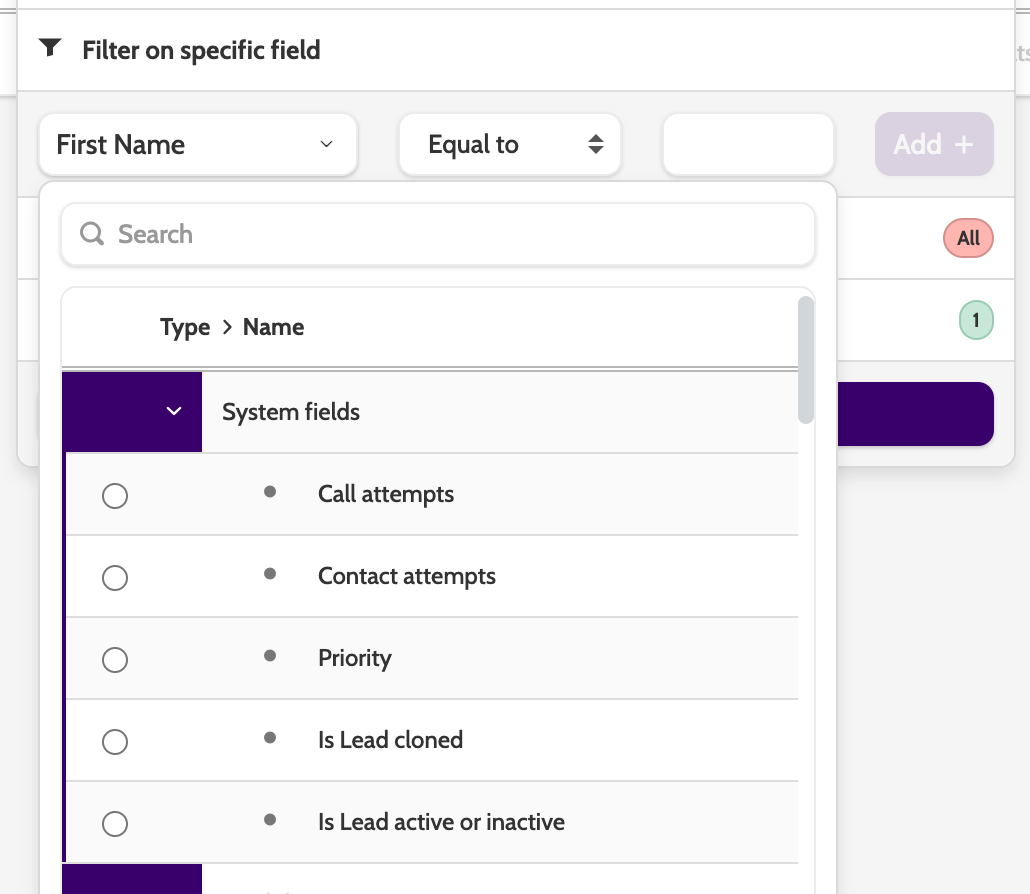
Task: Click the red All badge
Action: point(968,238)
